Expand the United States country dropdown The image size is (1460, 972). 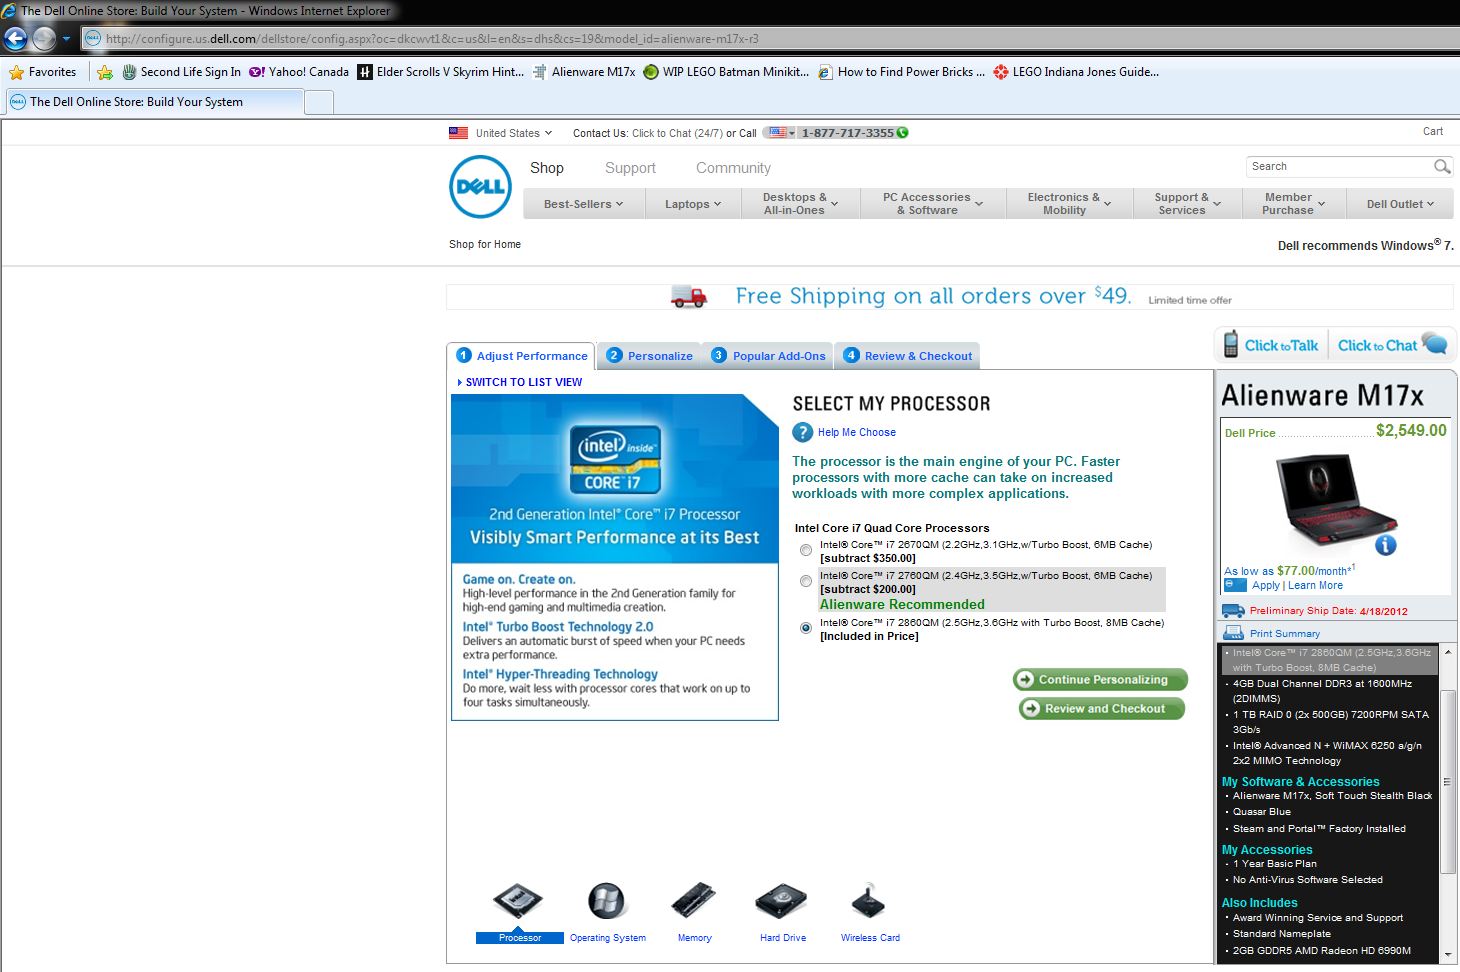[513, 133]
